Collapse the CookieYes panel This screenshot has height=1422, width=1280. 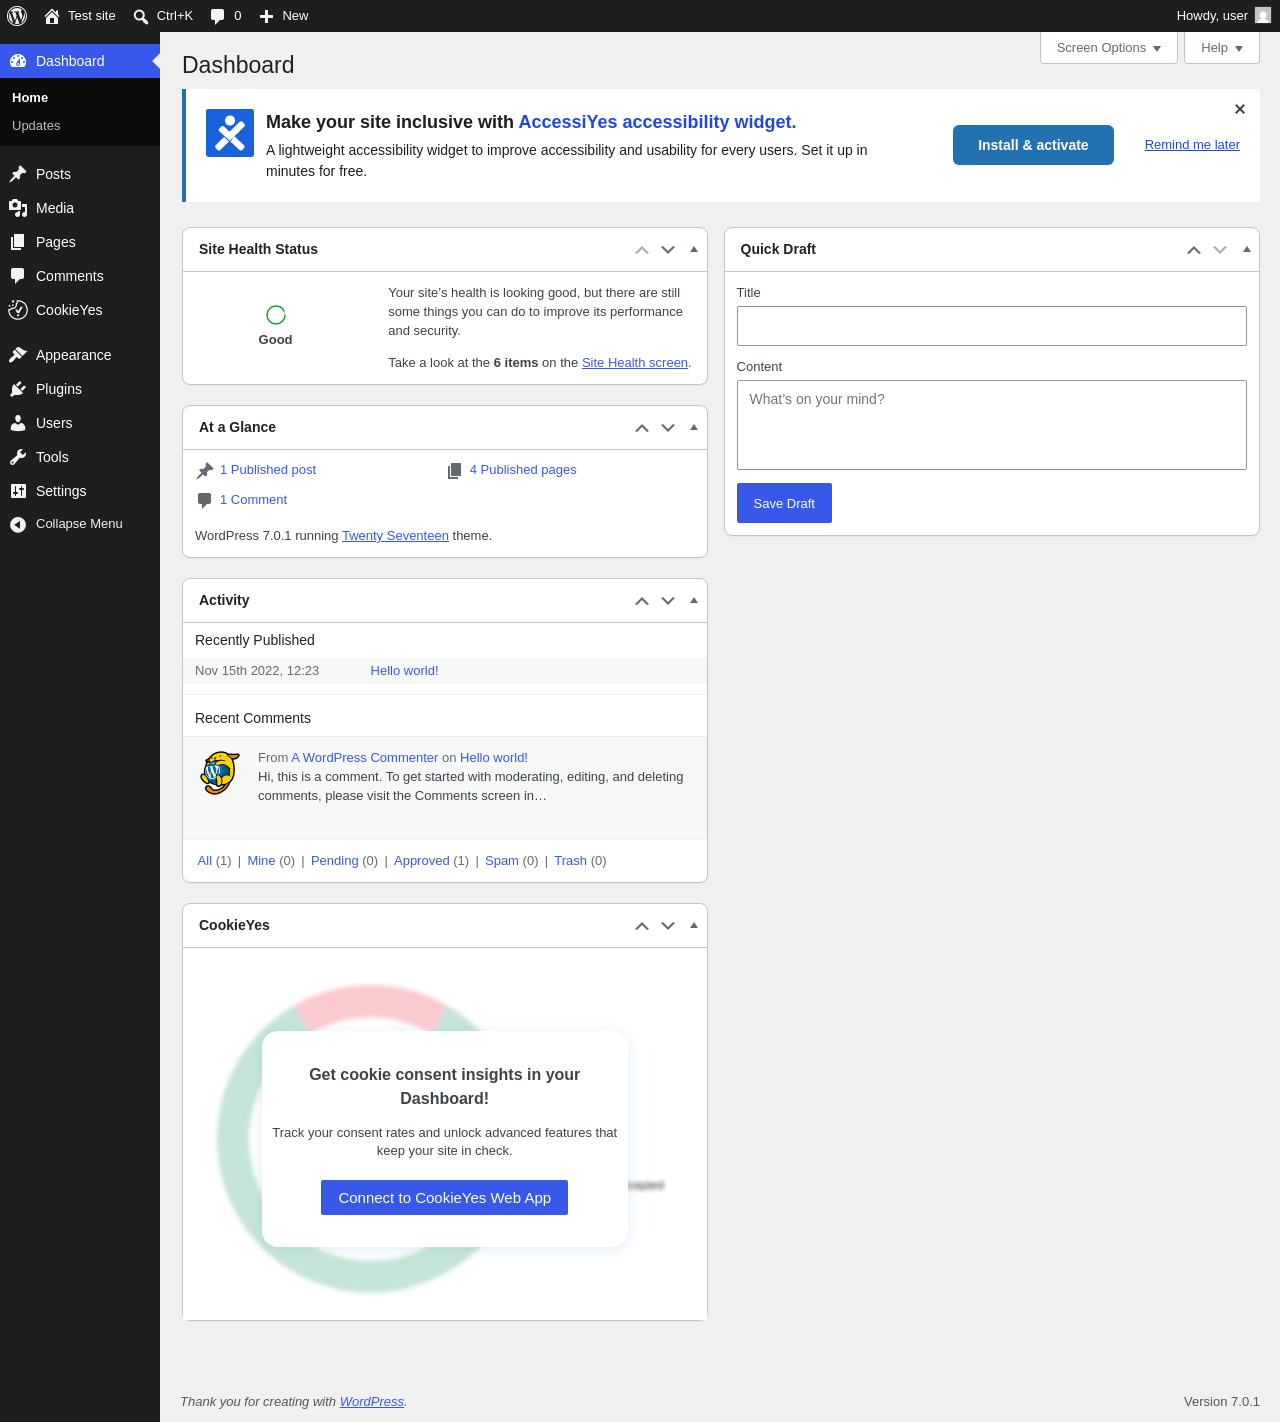tap(694, 925)
